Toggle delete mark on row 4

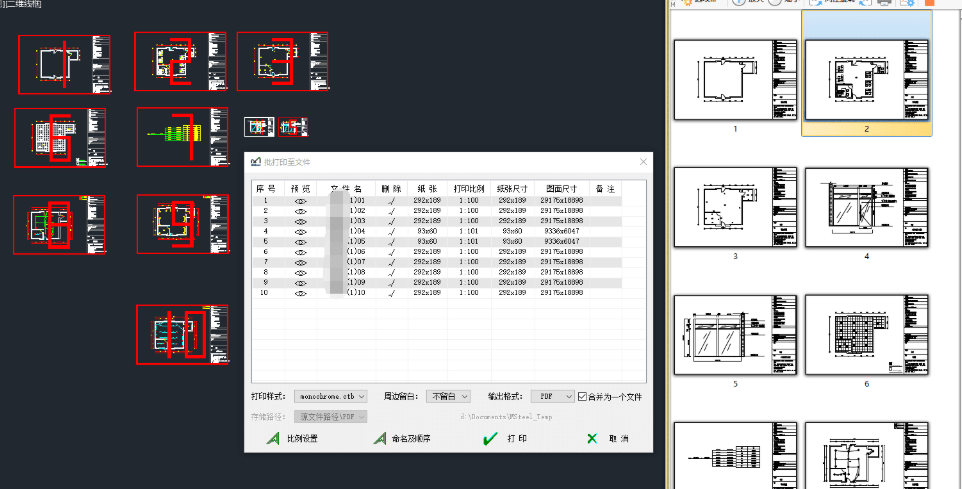point(391,231)
